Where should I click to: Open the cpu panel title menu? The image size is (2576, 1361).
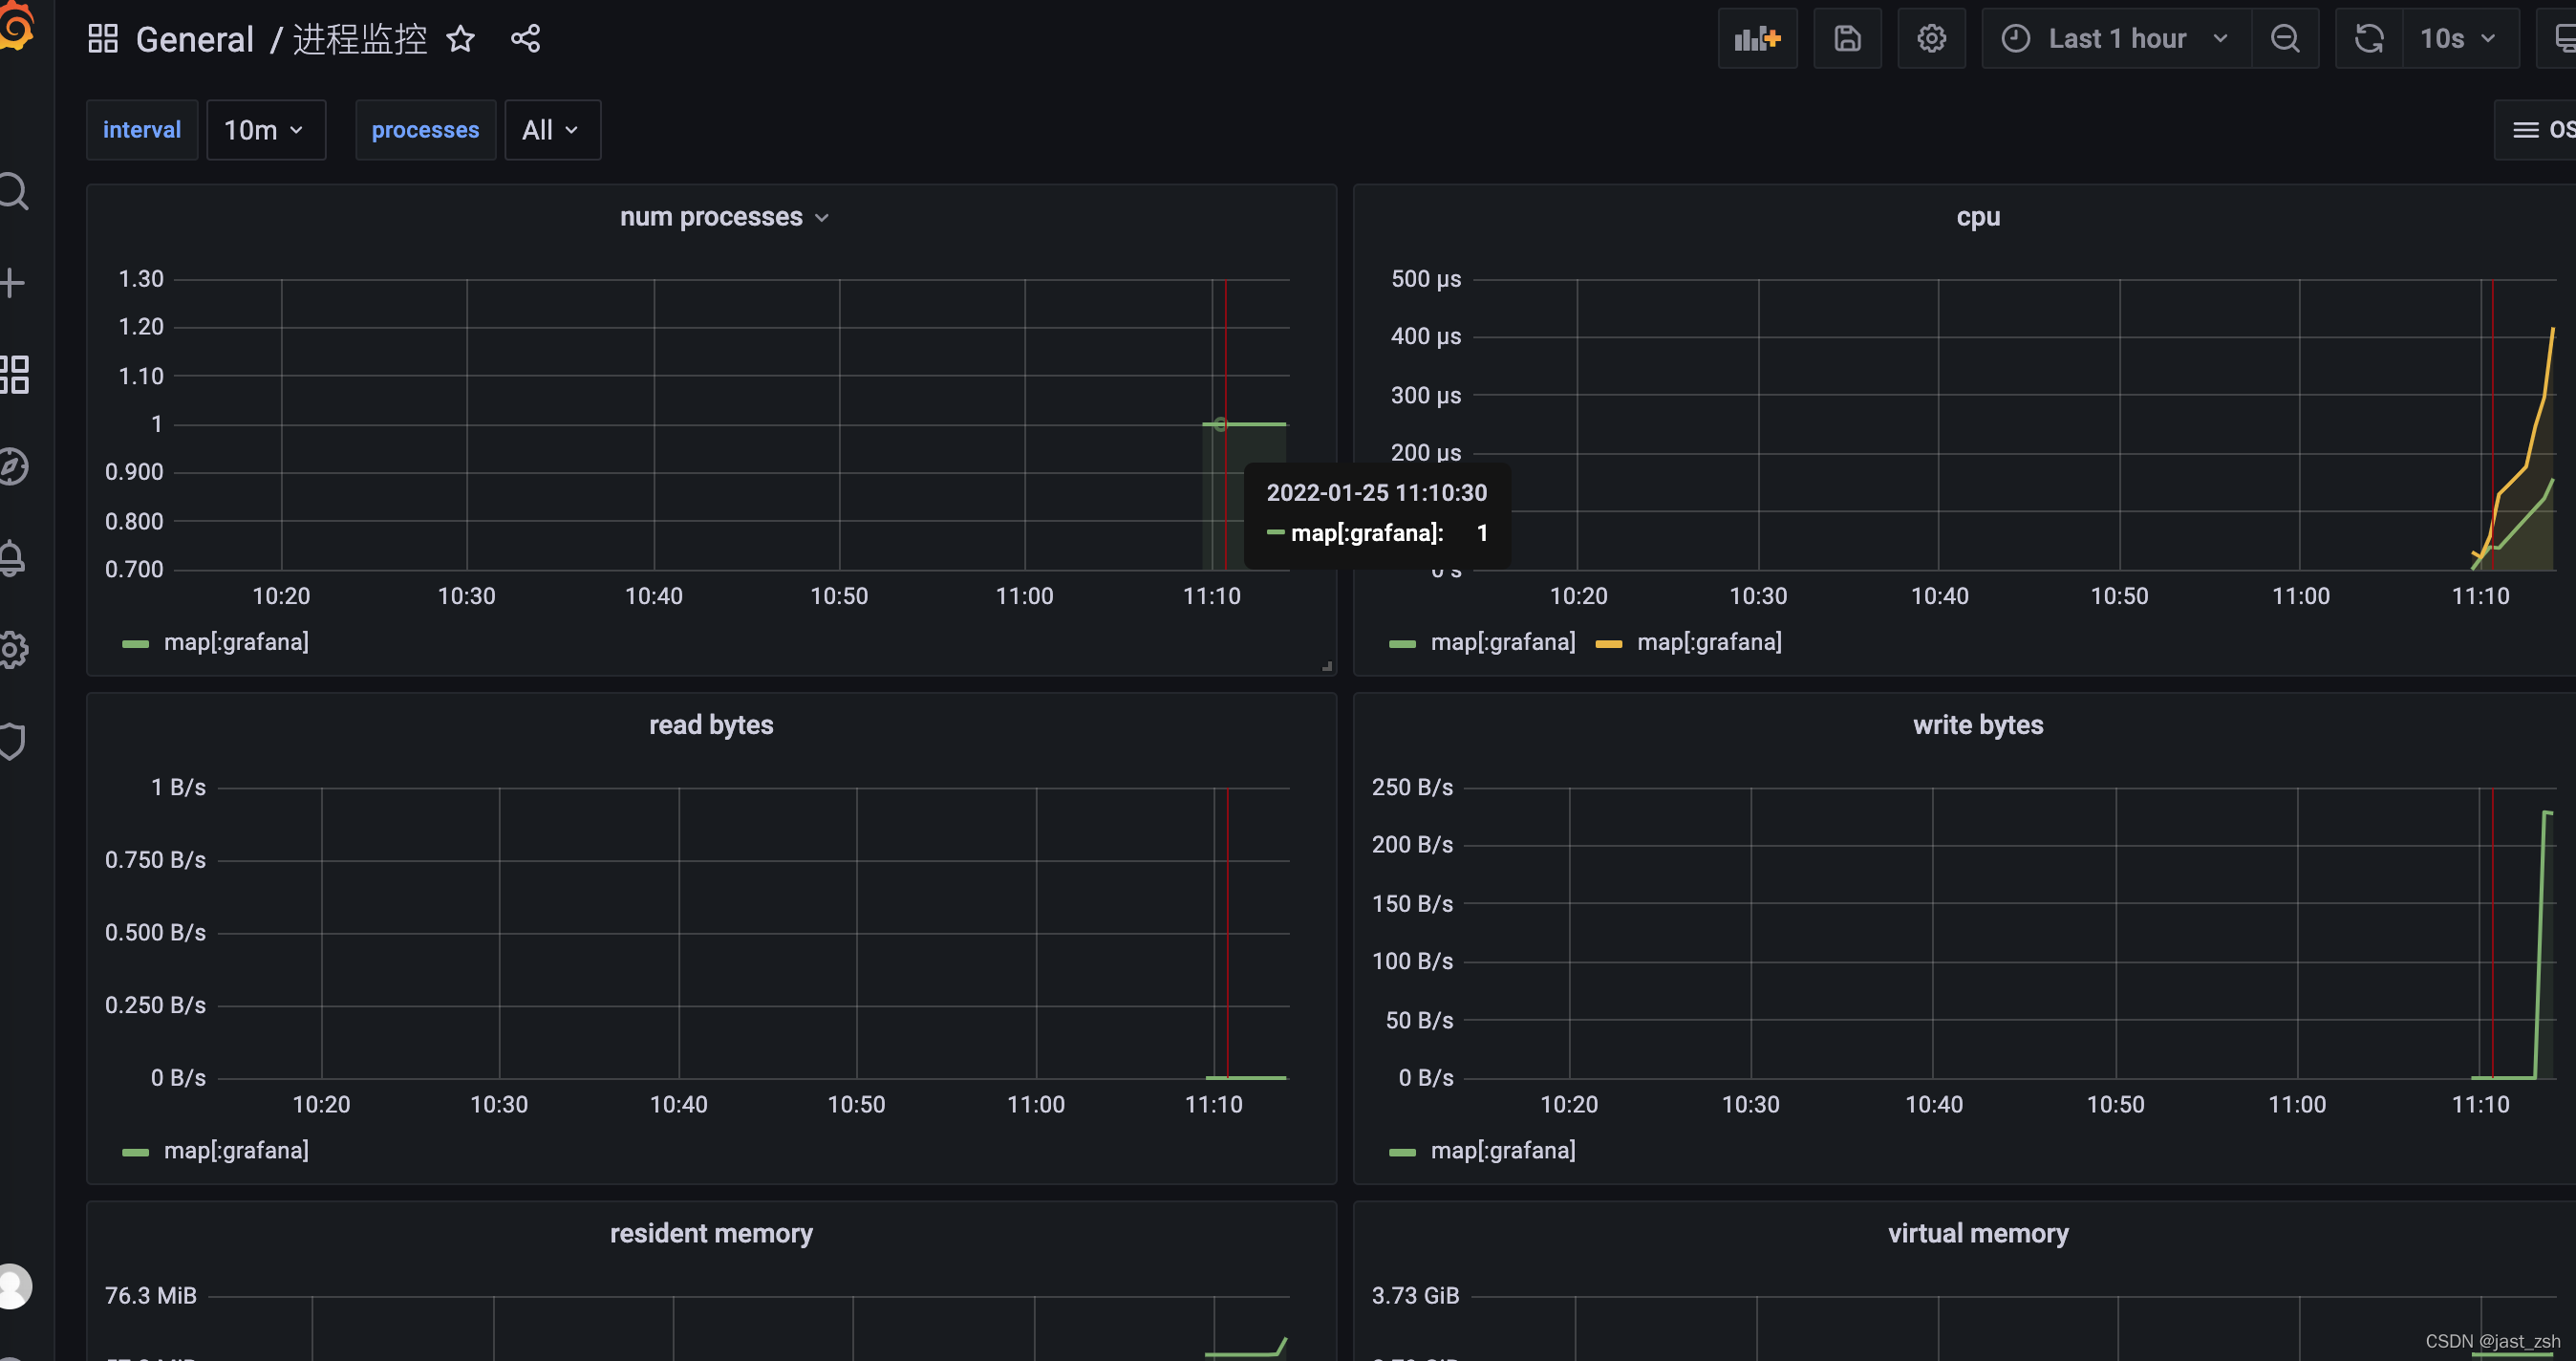[1977, 217]
